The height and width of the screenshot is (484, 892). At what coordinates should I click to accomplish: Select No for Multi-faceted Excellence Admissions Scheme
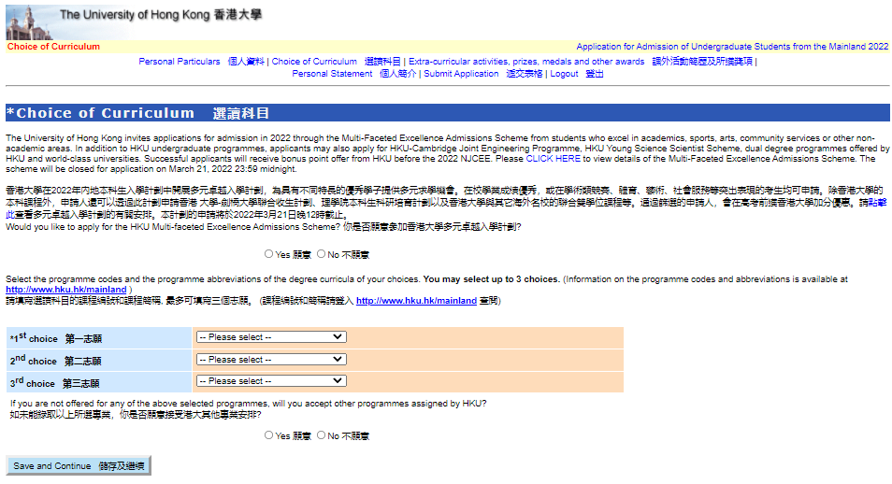pos(321,254)
